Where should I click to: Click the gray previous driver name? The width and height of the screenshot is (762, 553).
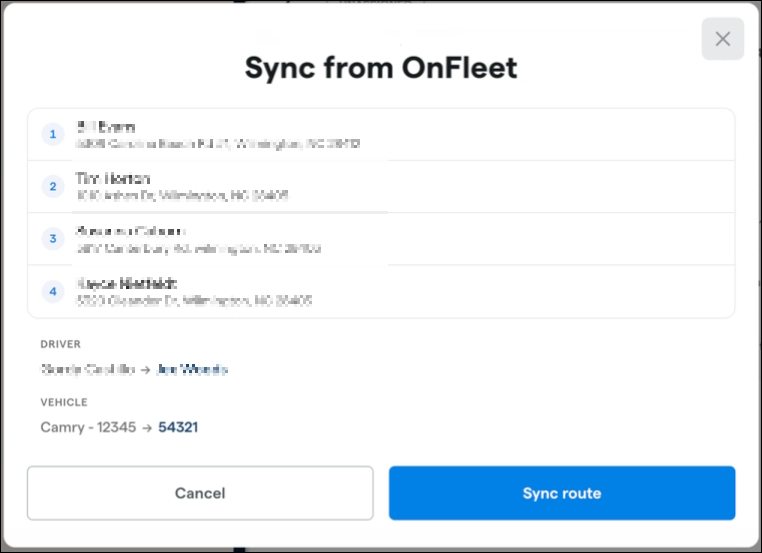pos(88,369)
